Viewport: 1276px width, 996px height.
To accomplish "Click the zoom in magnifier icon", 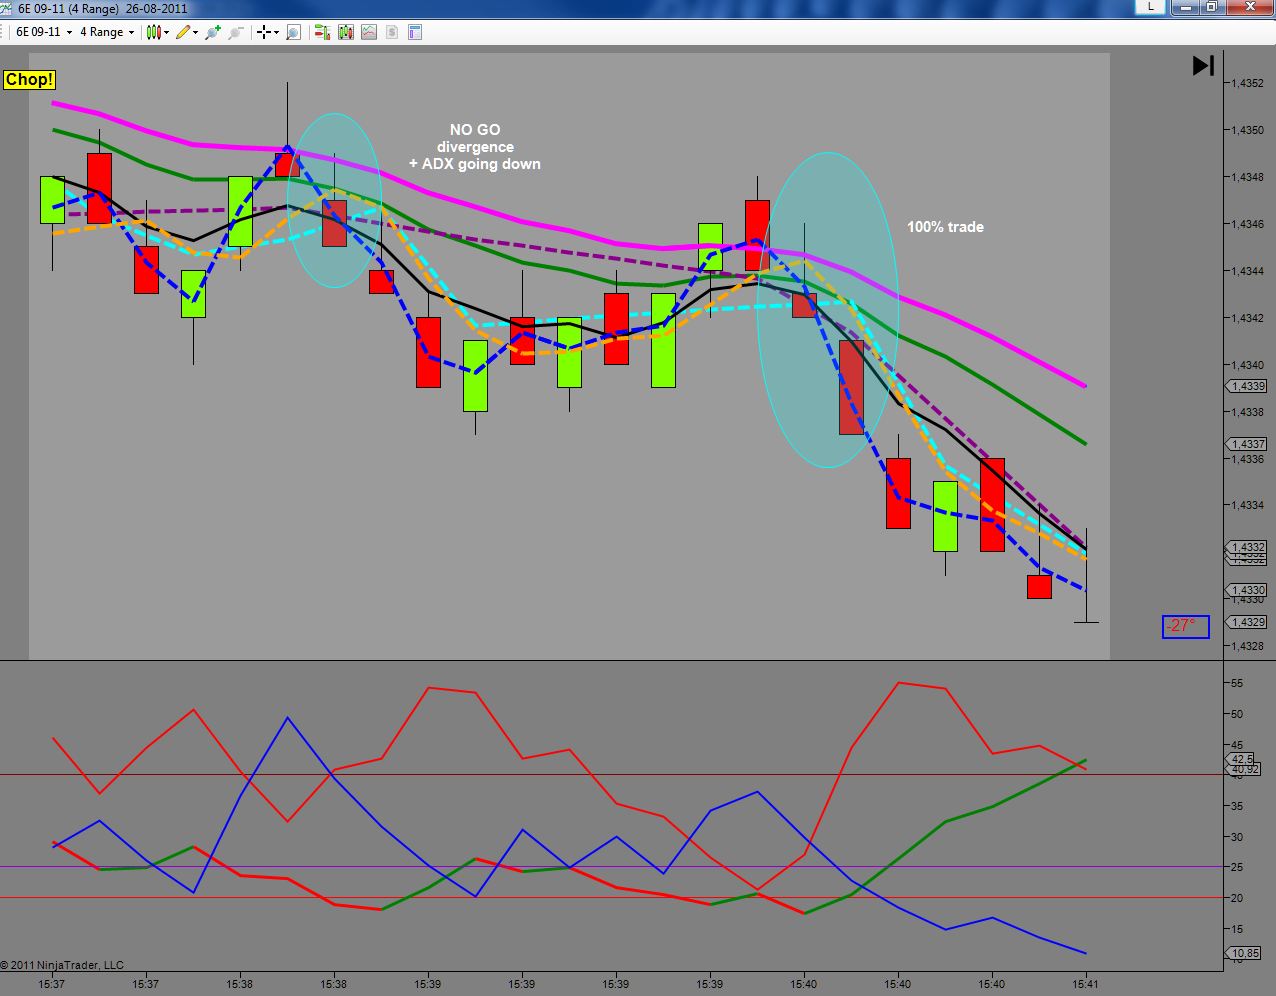I will [213, 32].
